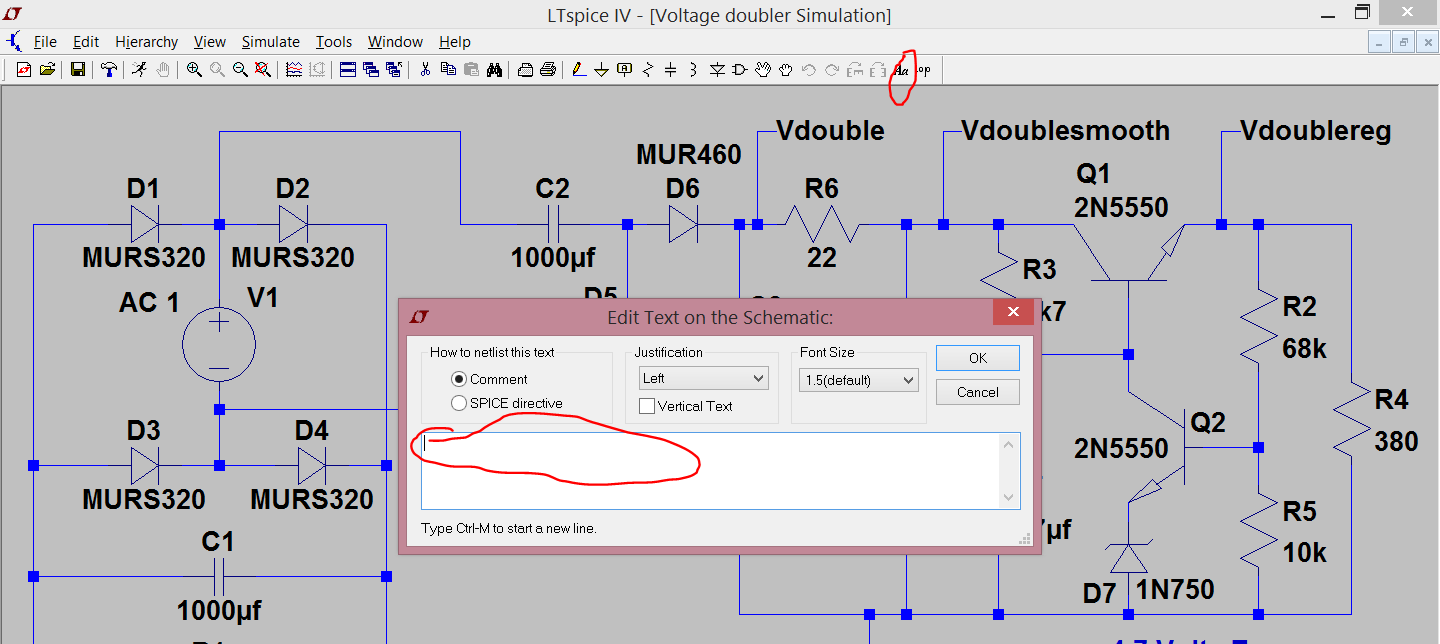The width and height of the screenshot is (1440, 644).
Task: Click the Copy toolbar icon
Action: point(448,69)
